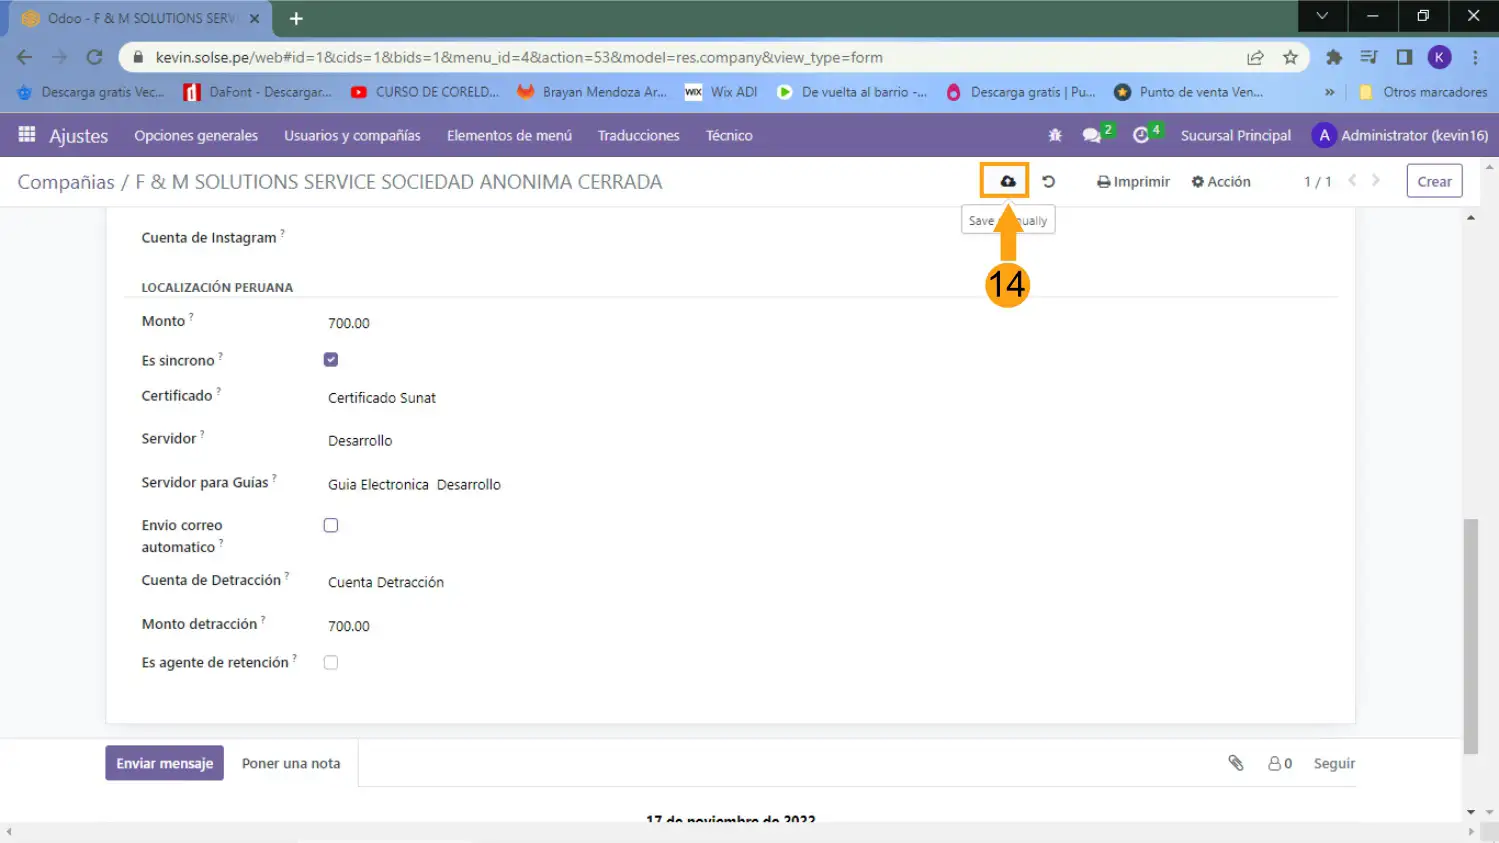Open the Punto de venta Ven bookmark
The height and width of the screenshot is (843, 1499).
coord(1188,92)
